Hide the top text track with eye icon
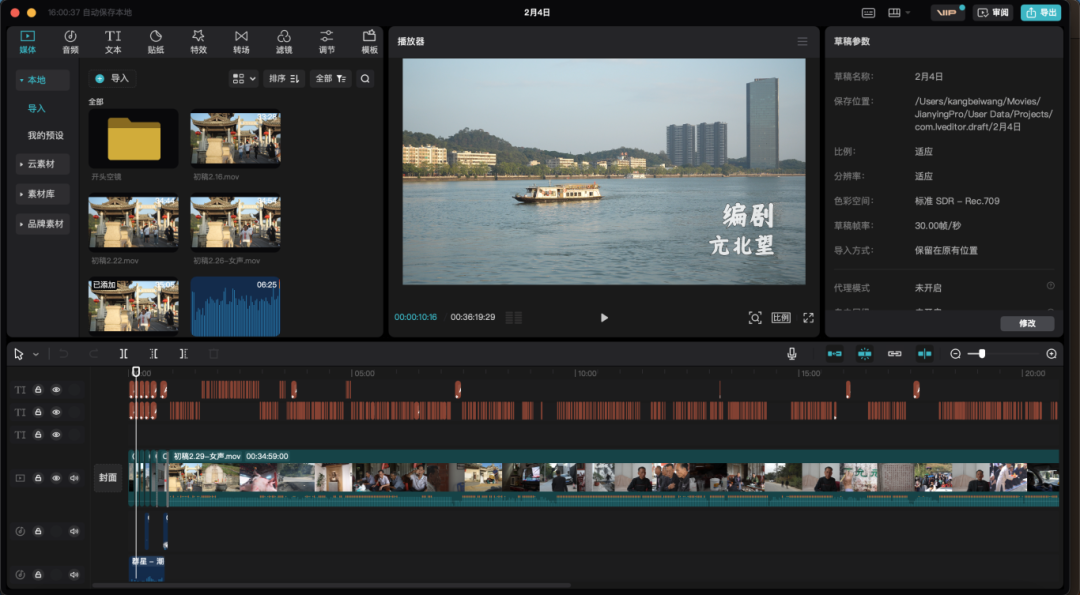1080x595 pixels. point(56,390)
